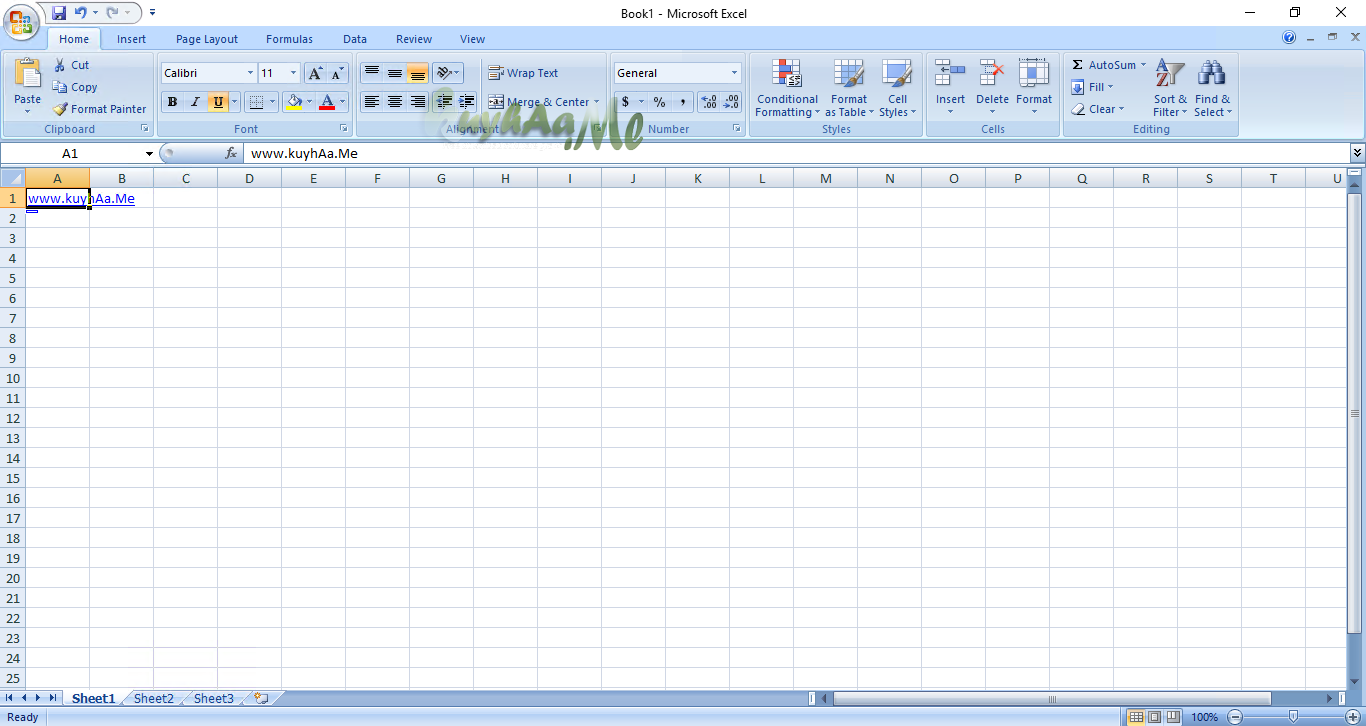Copy the selected cell
The height and width of the screenshot is (726, 1366).
tap(75, 87)
